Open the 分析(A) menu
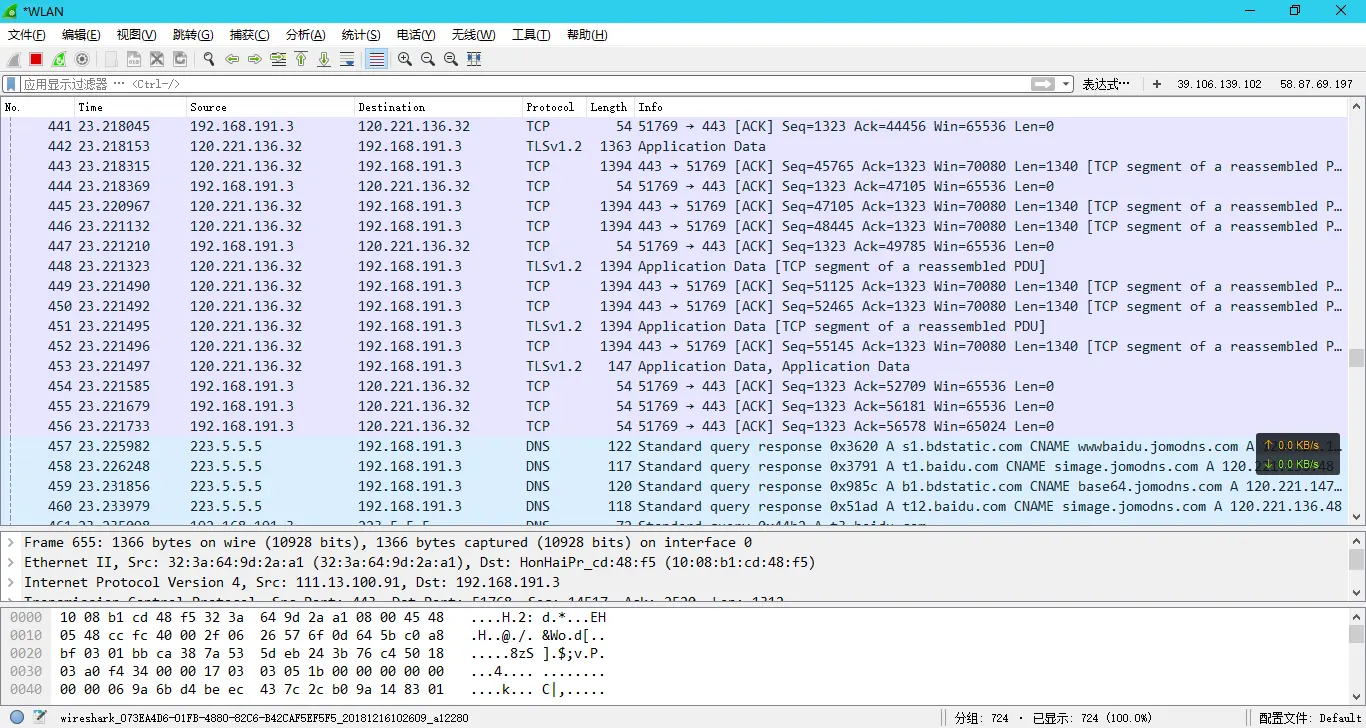This screenshot has height=728, width=1366. 306,35
